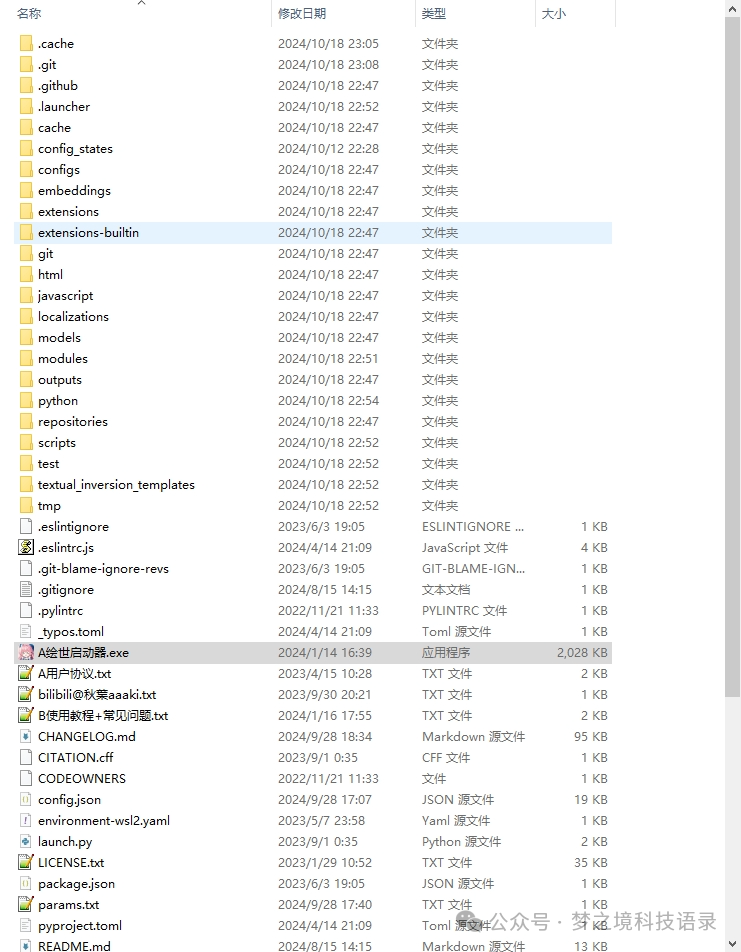This screenshot has width=741, height=952.
Task: Select the B使用教程+常见问题.txt file name
Action: click(103, 716)
